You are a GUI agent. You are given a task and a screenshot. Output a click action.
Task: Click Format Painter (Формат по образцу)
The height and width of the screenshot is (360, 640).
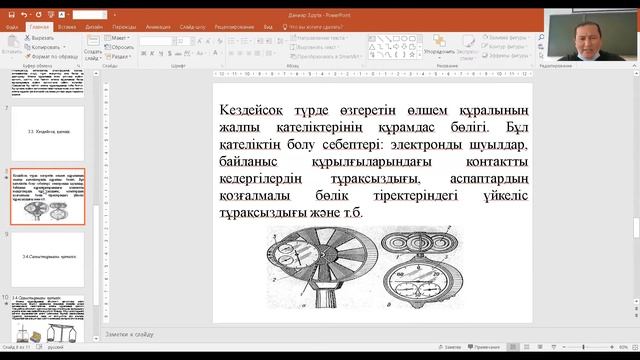51,56
